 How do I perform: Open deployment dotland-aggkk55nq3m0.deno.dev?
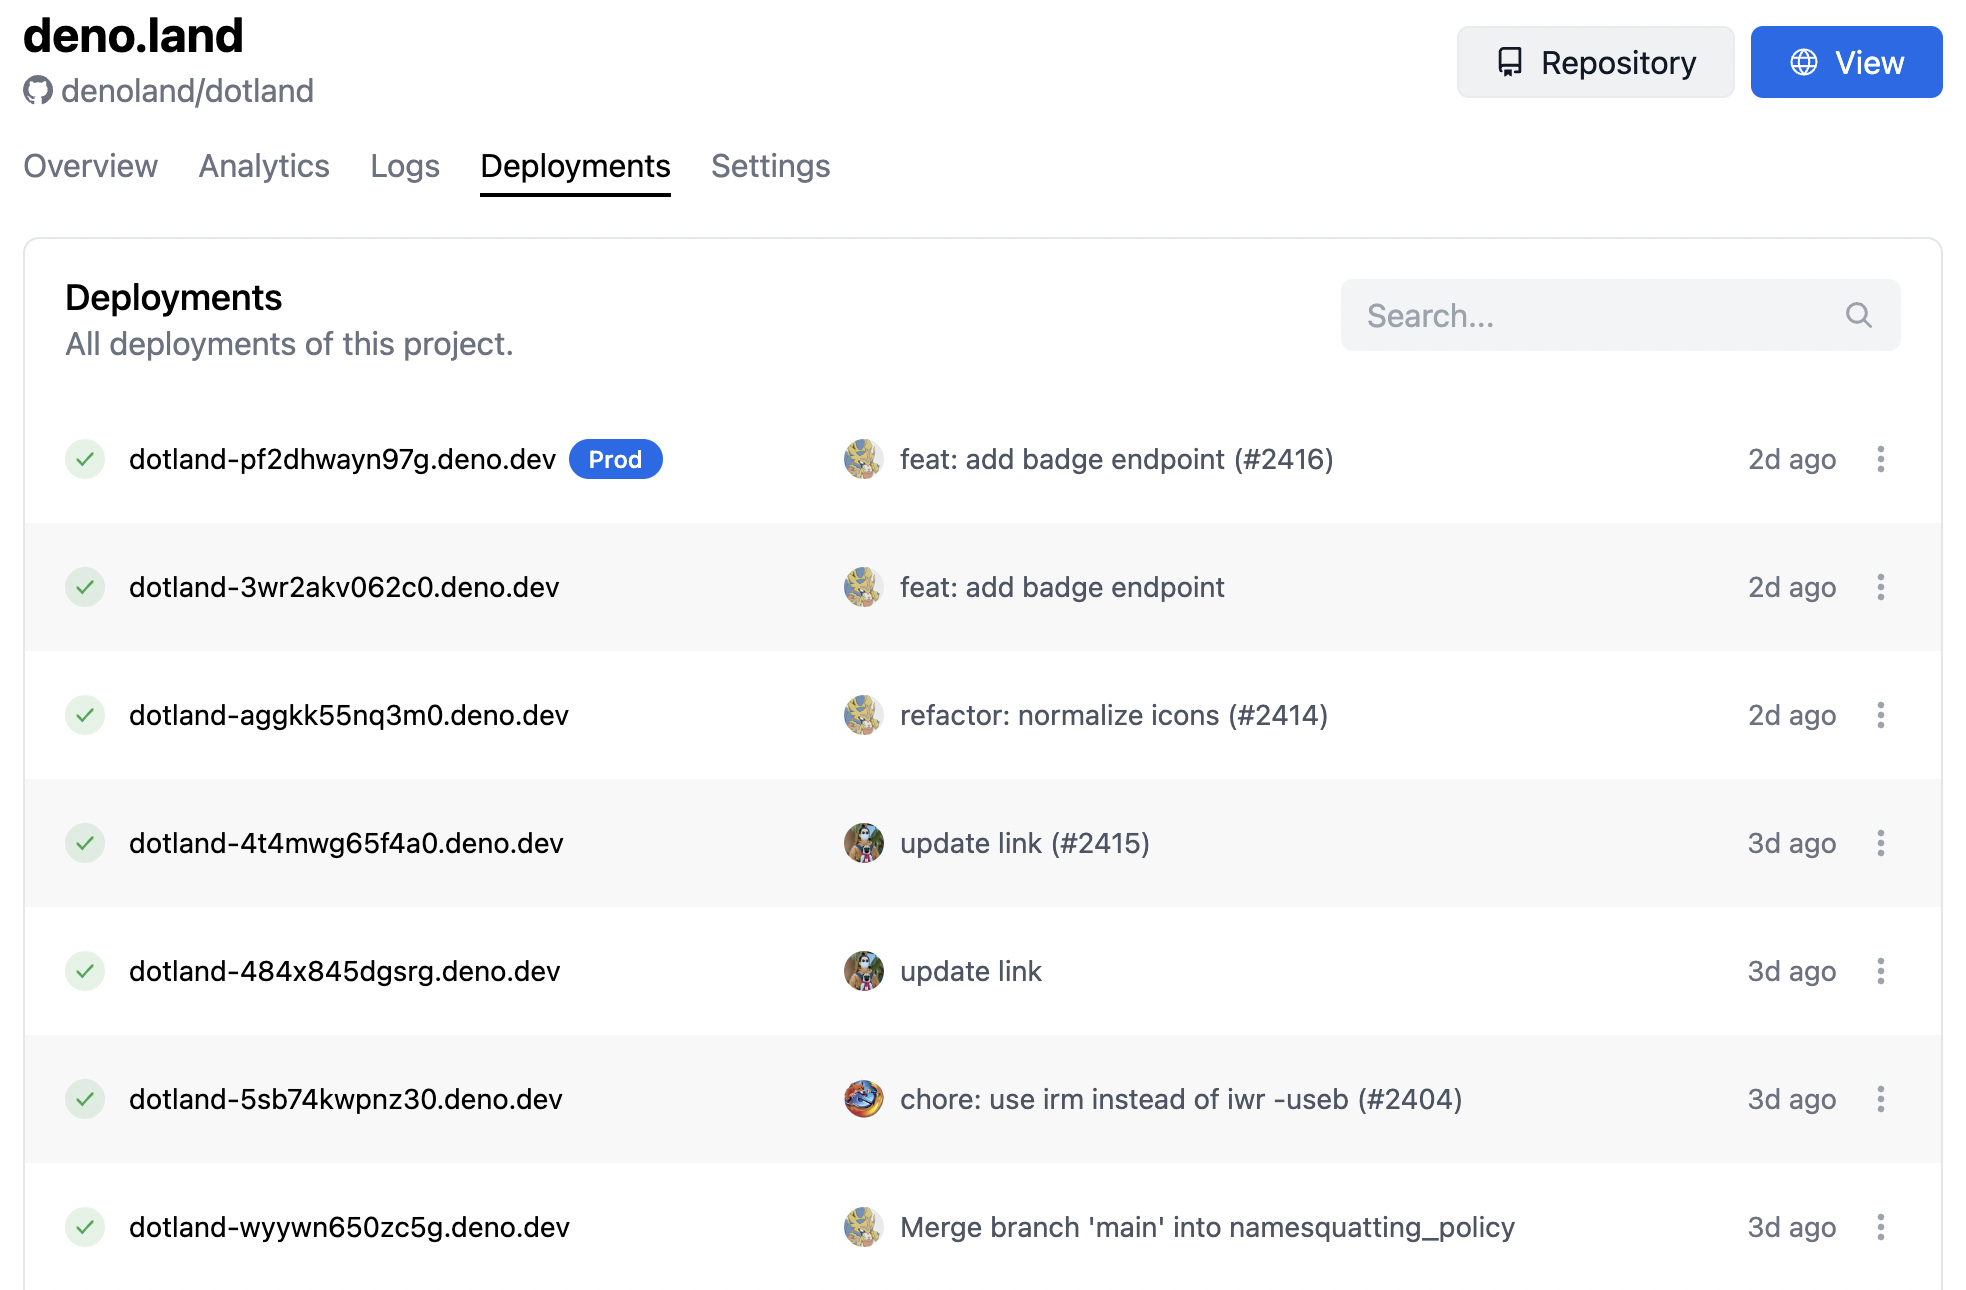pos(348,715)
